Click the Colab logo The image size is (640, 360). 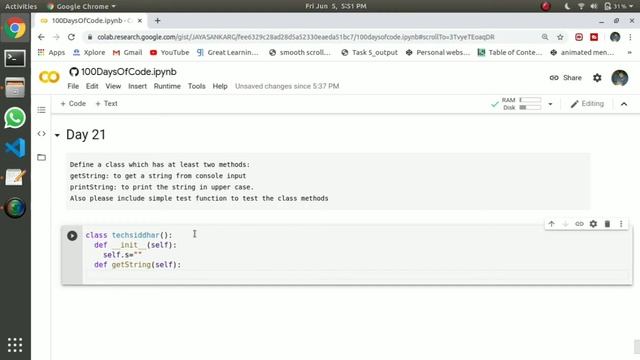(x=49, y=77)
